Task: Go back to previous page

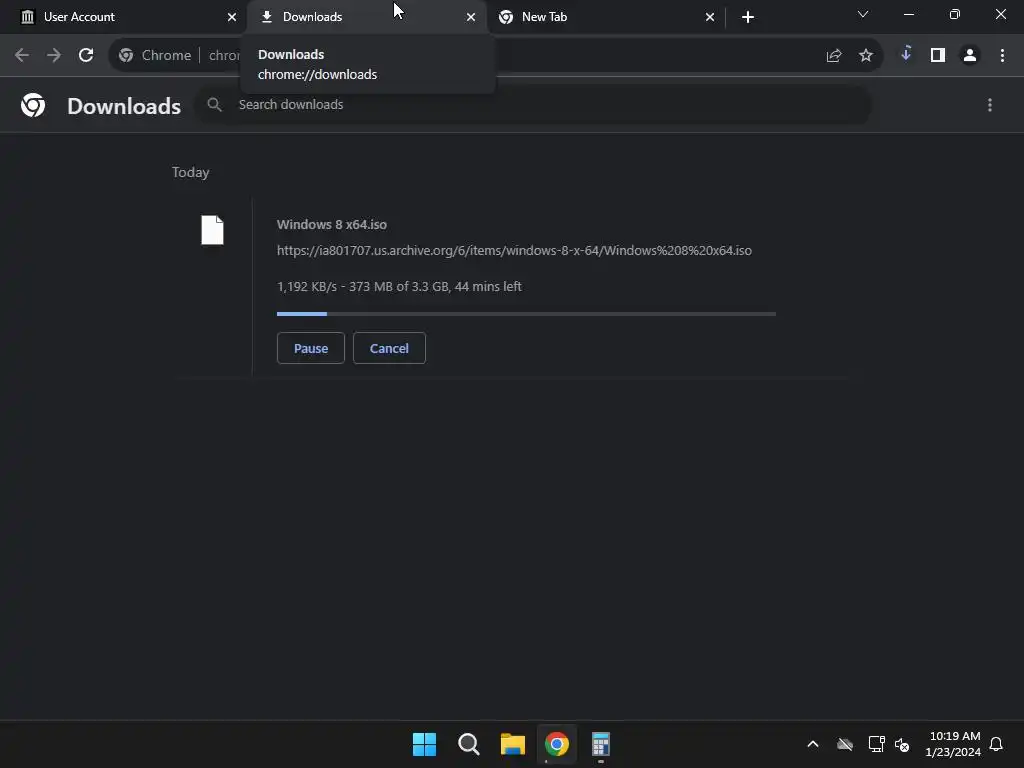Action: pos(22,56)
